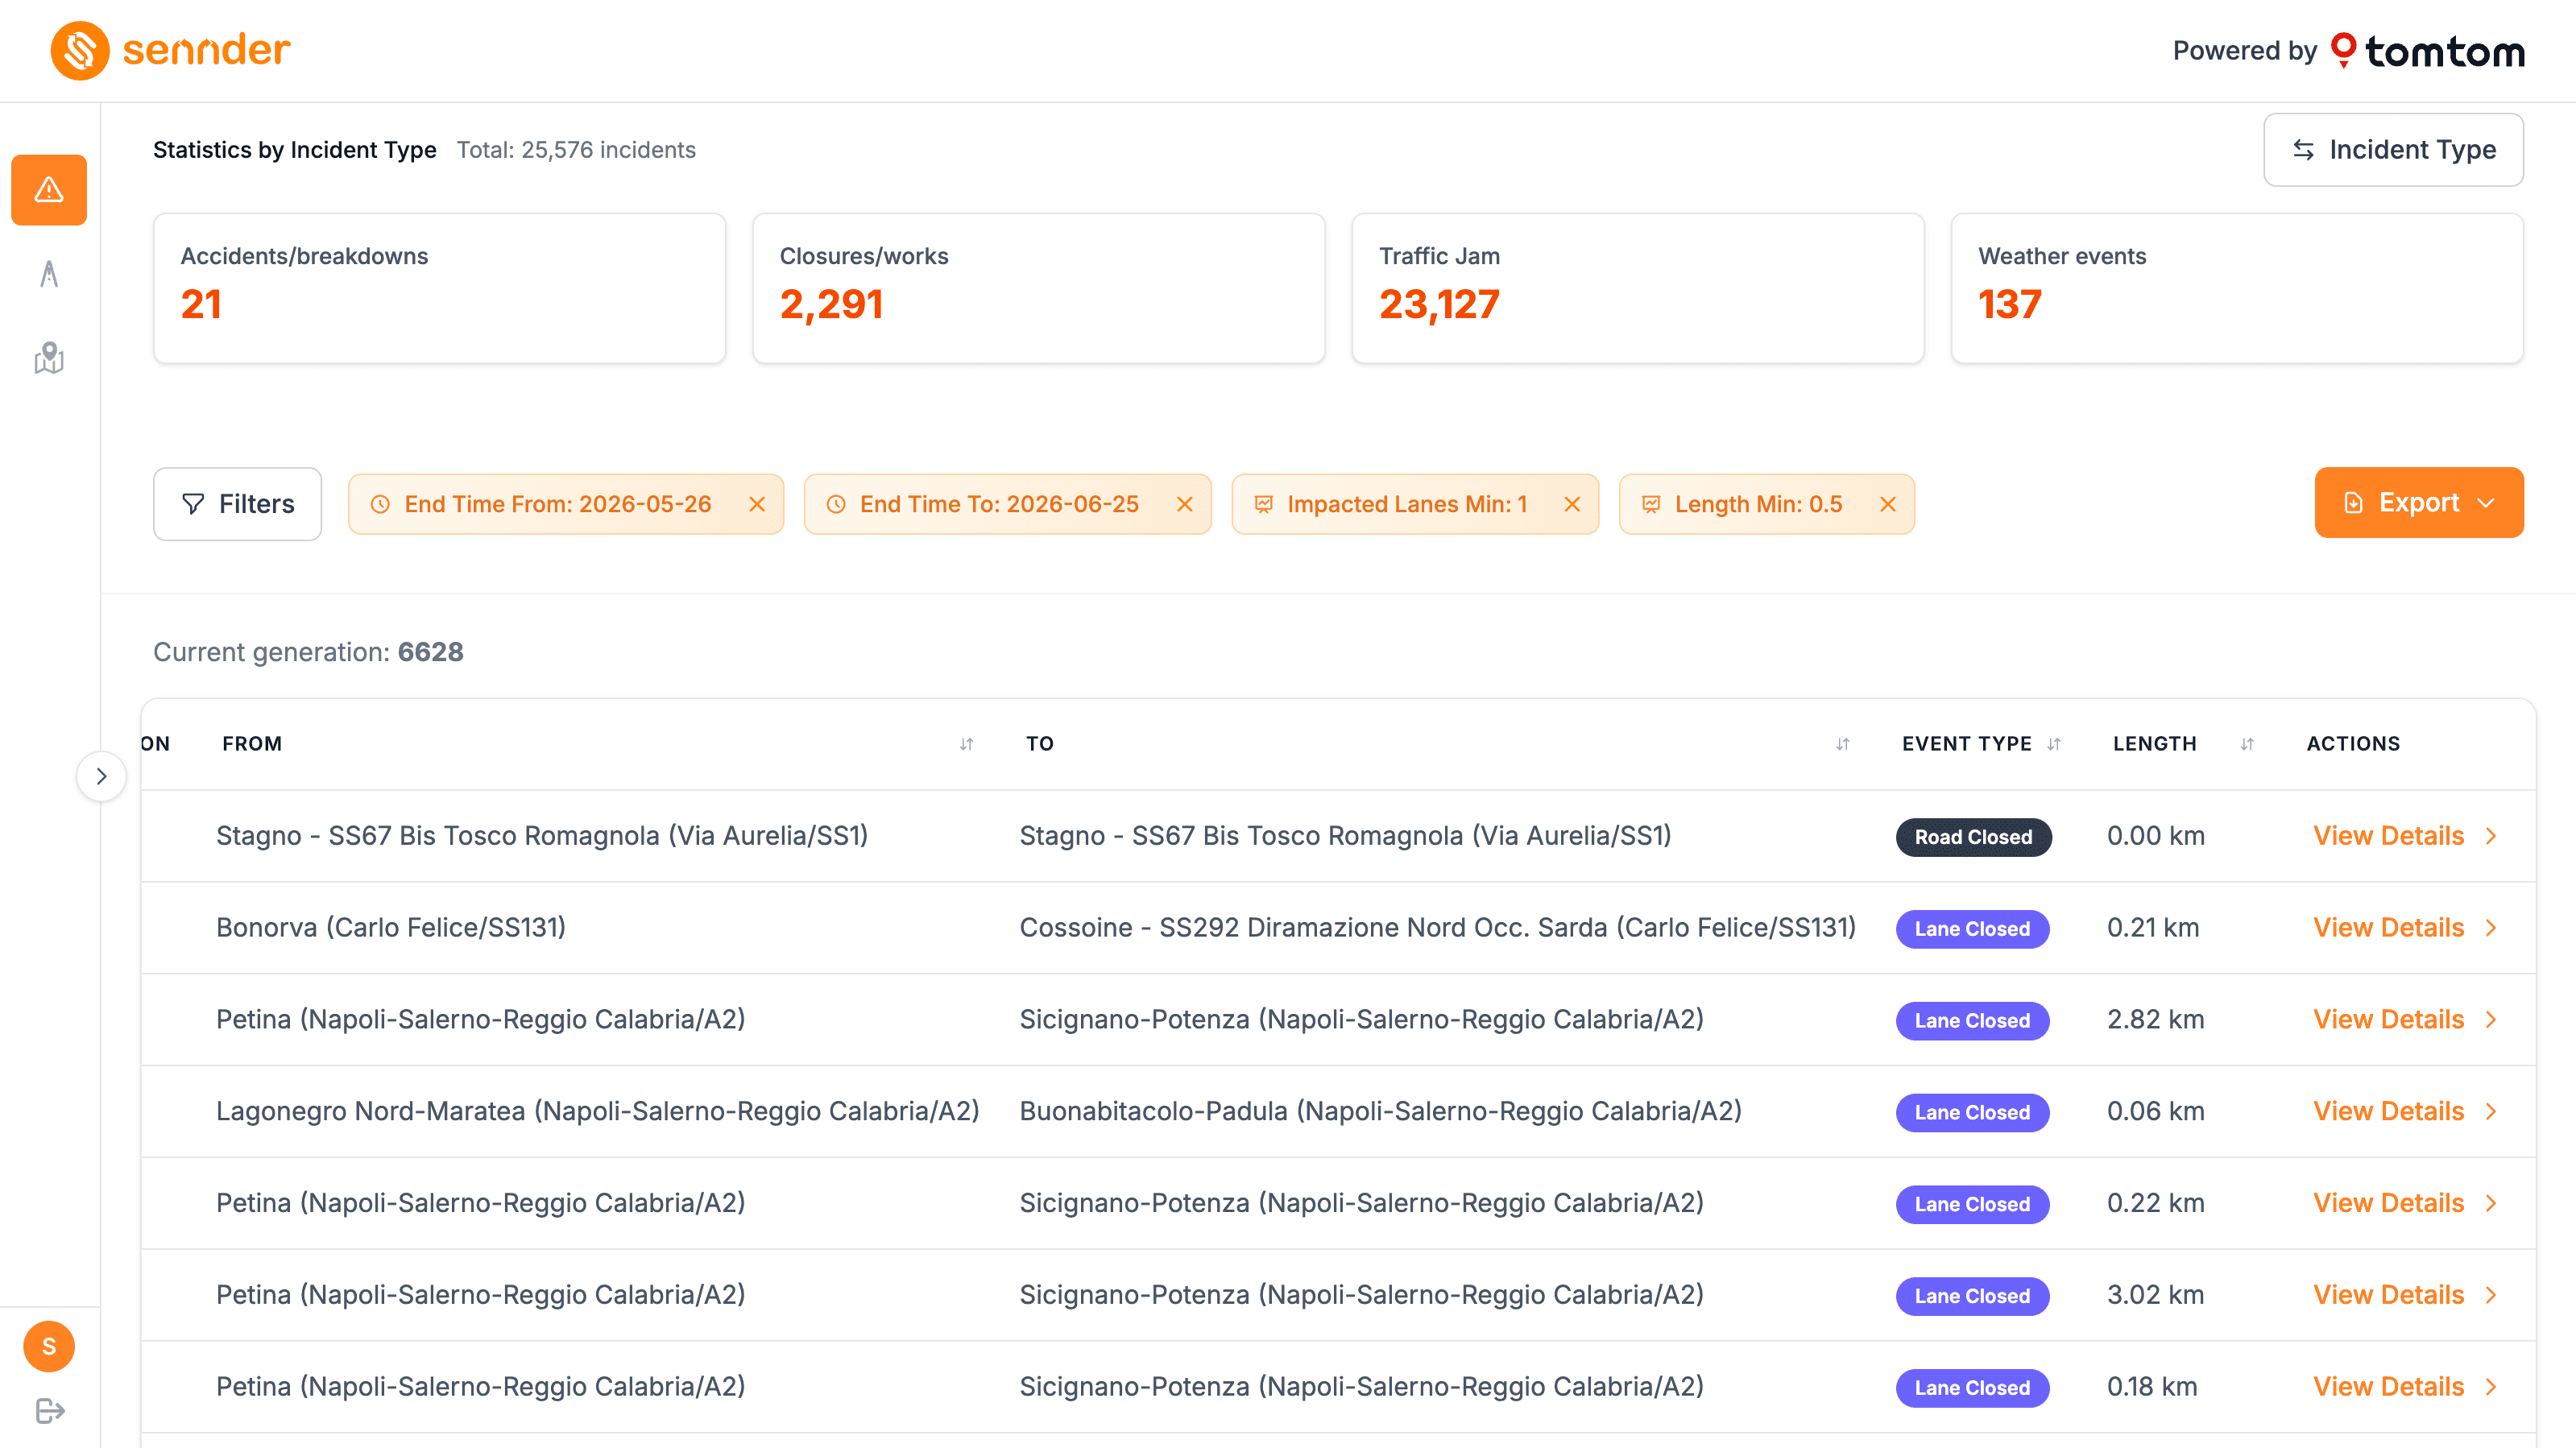Click the ACTIONS column header
Screen dimensions: 2576x1448
pos(2353,744)
